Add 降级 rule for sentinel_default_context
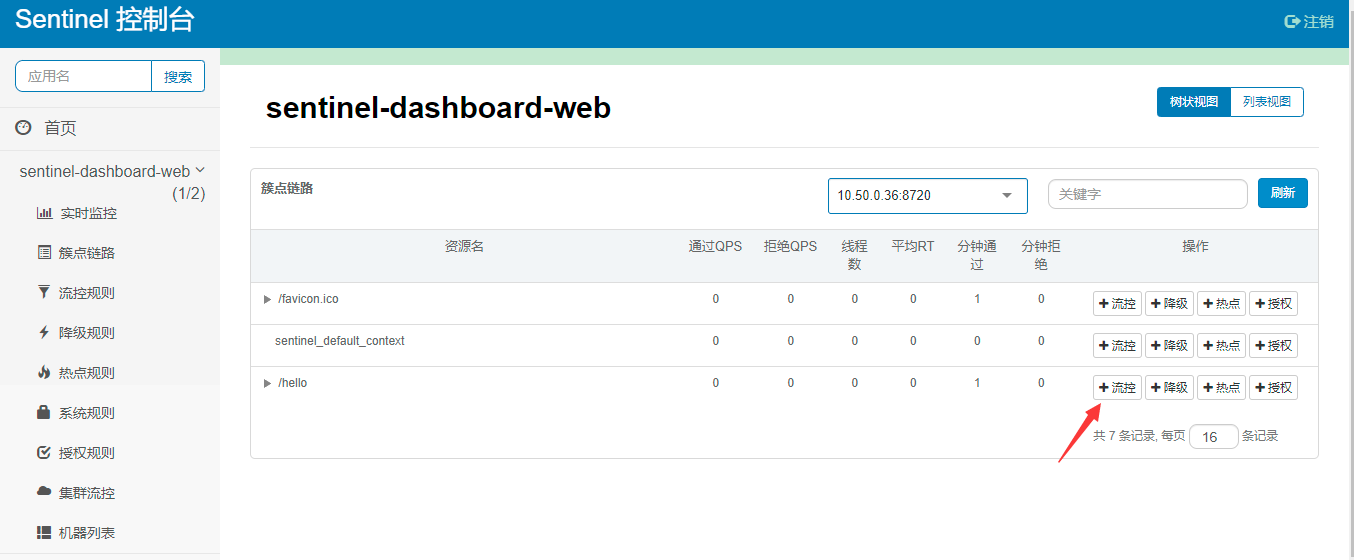The height and width of the screenshot is (560, 1354). click(x=1169, y=346)
